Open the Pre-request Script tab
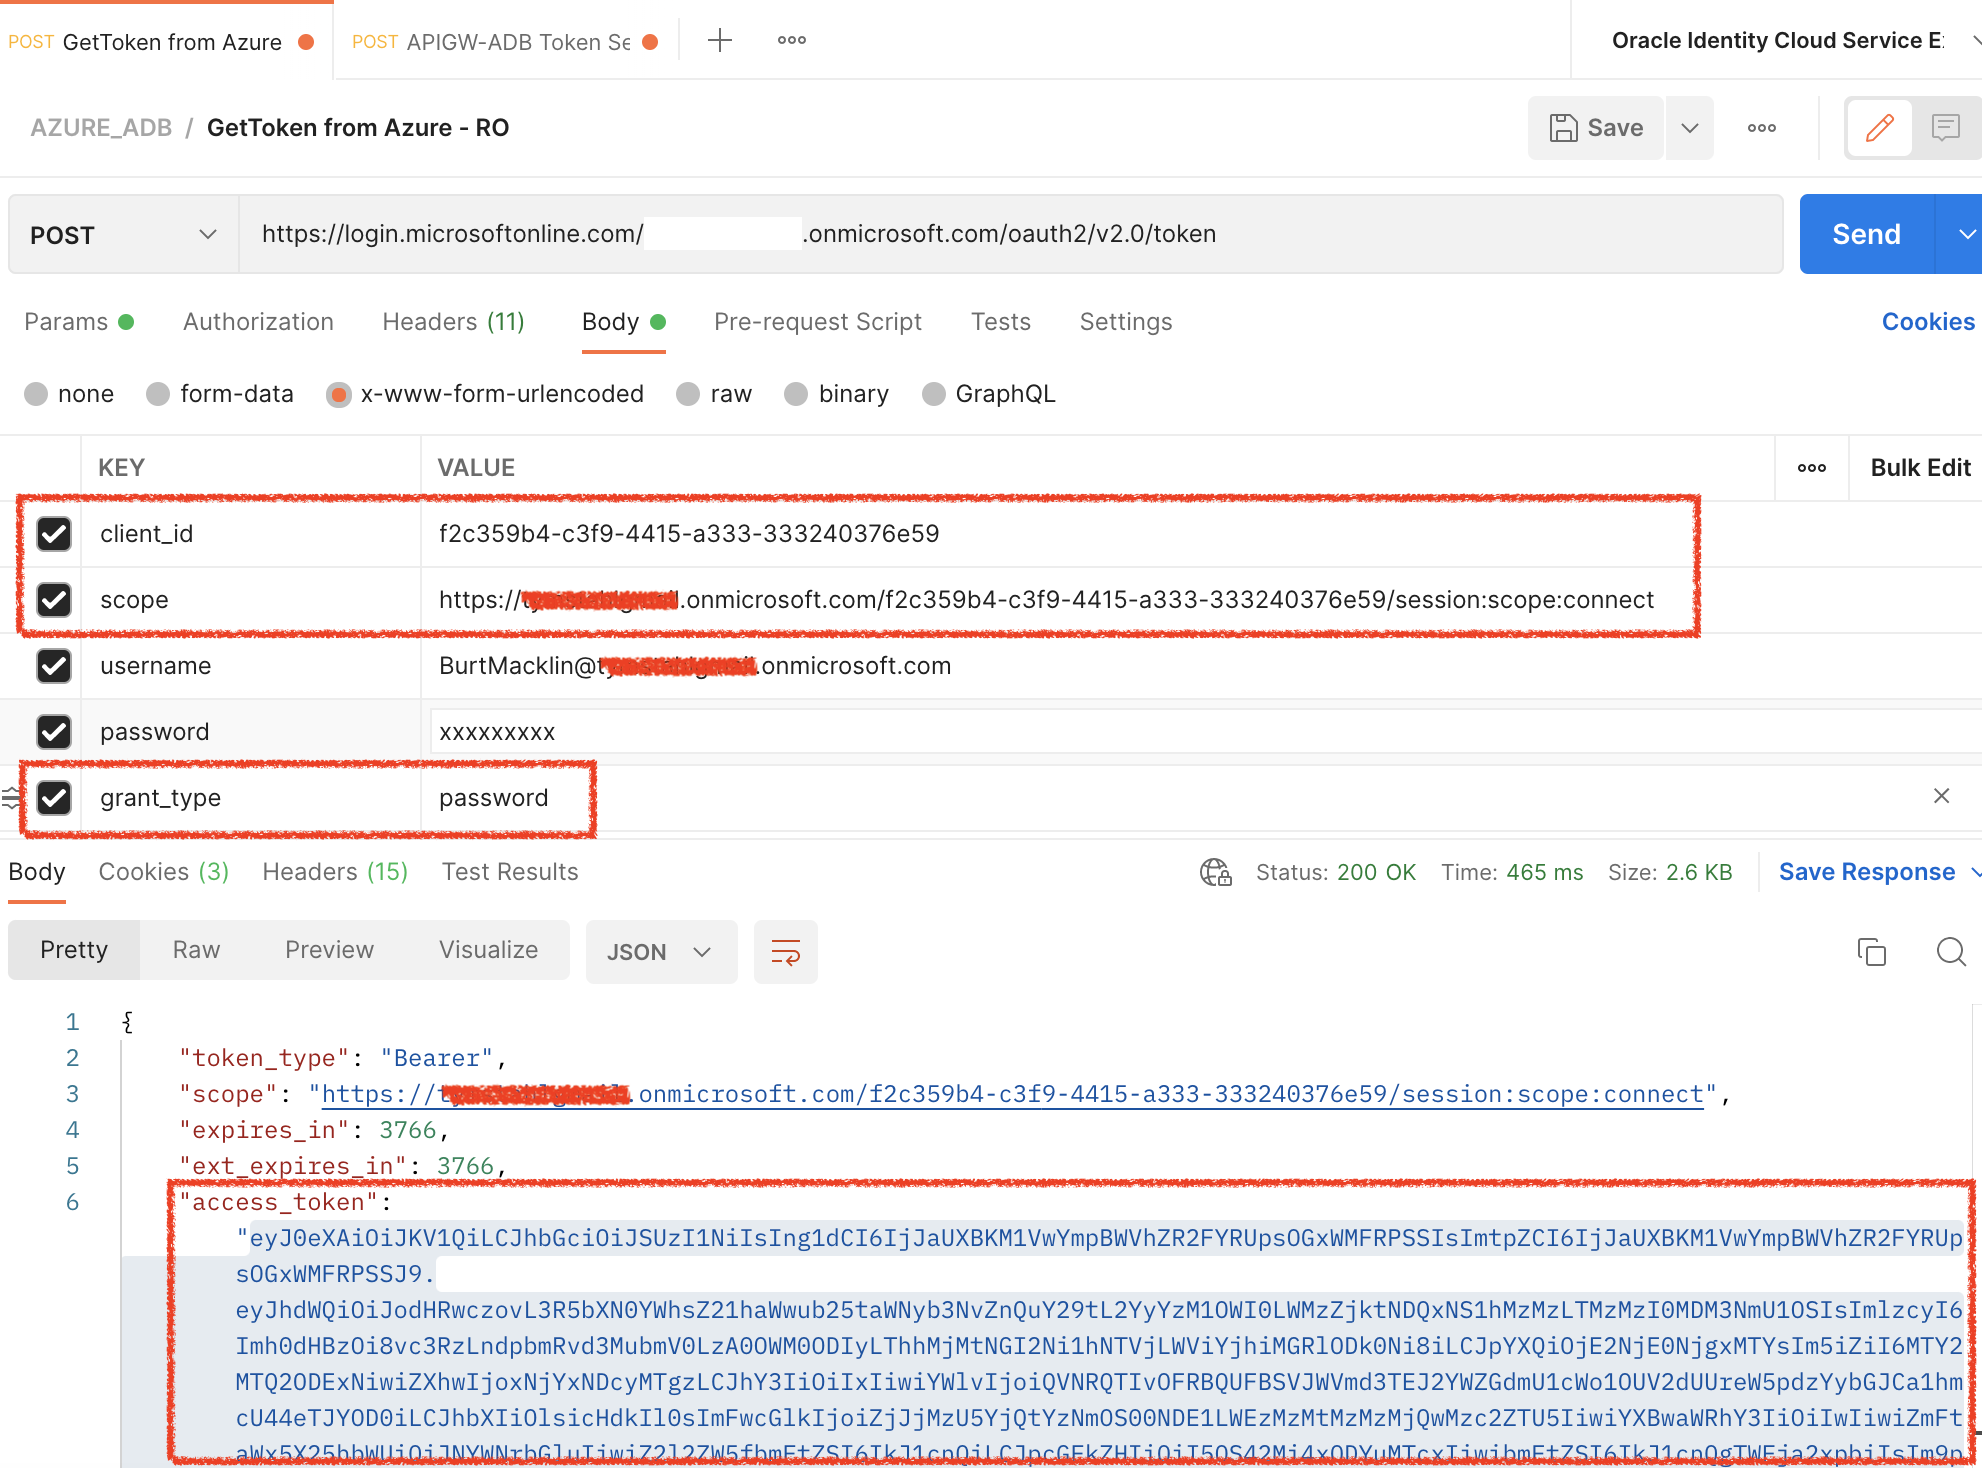Image resolution: width=1982 pixels, height=1468 pixels. point(818,321)
